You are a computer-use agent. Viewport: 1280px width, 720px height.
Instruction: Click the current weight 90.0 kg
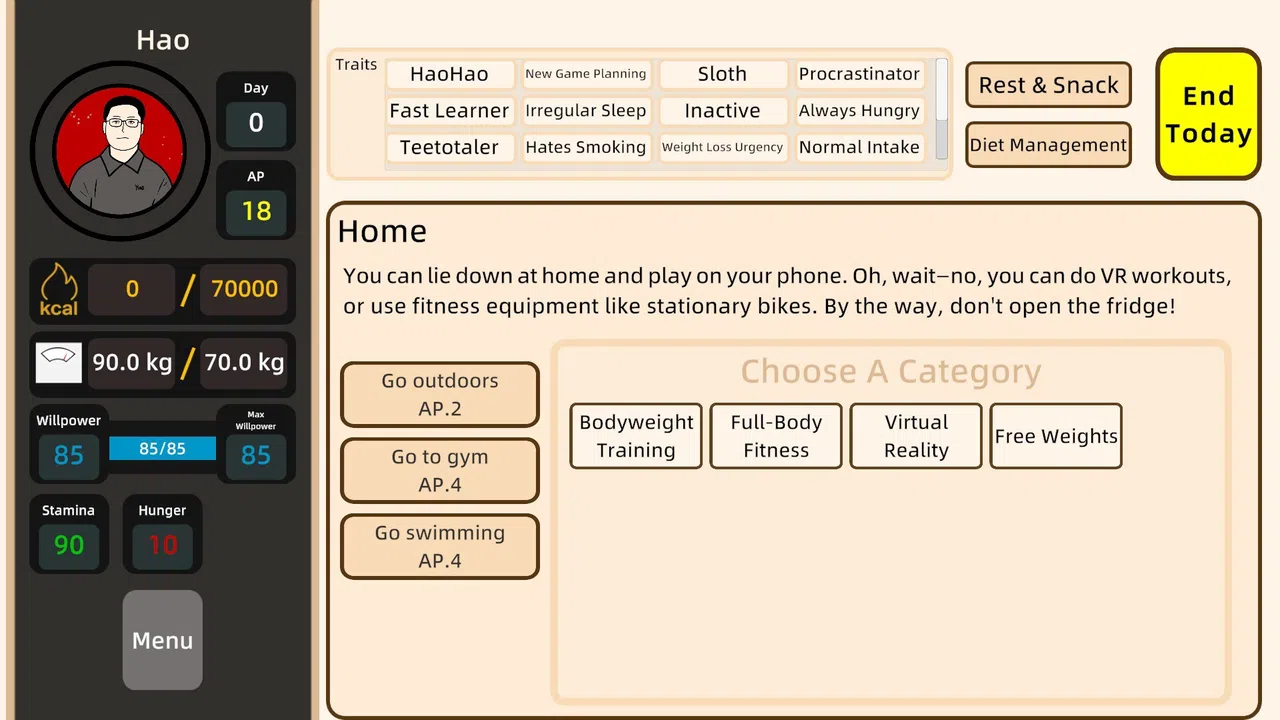pyautogui.click(x=132, y=362)
